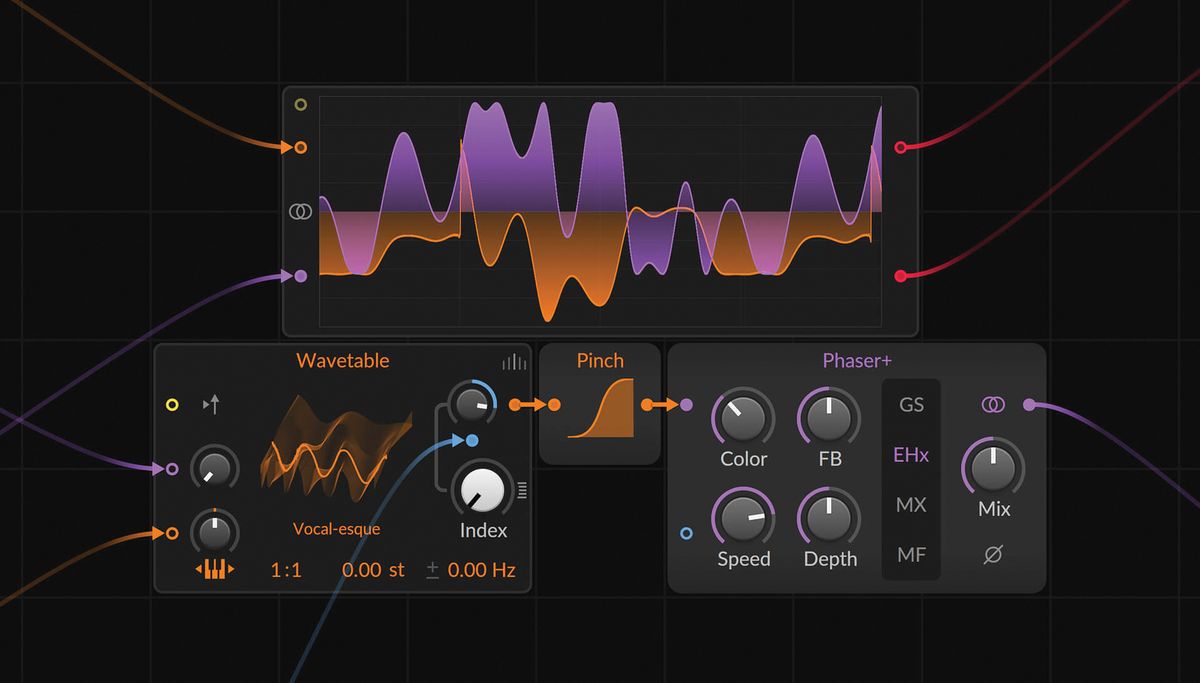This screenshot has width=1200, height=683.
Task: Click the stereo pair icon on Phaser+
Action: [x=992, y=405]
